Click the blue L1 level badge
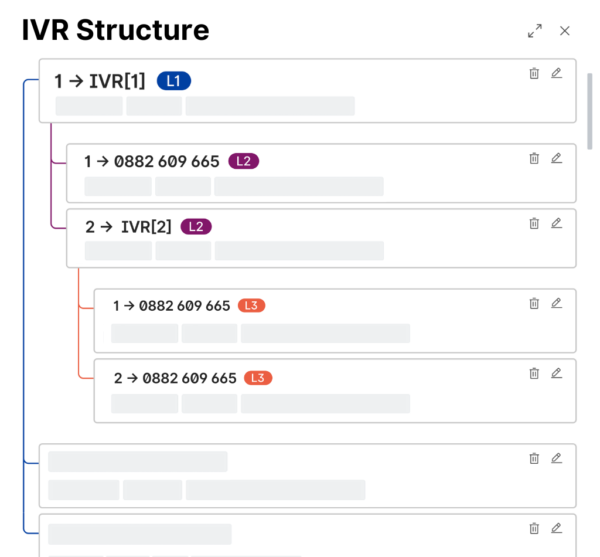Image resolution: width=600 pixels, height=557 pixels. click(x=173, y=81)
